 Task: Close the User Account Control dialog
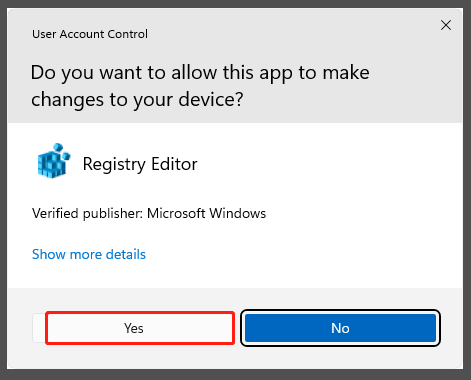tap(446, 25)
